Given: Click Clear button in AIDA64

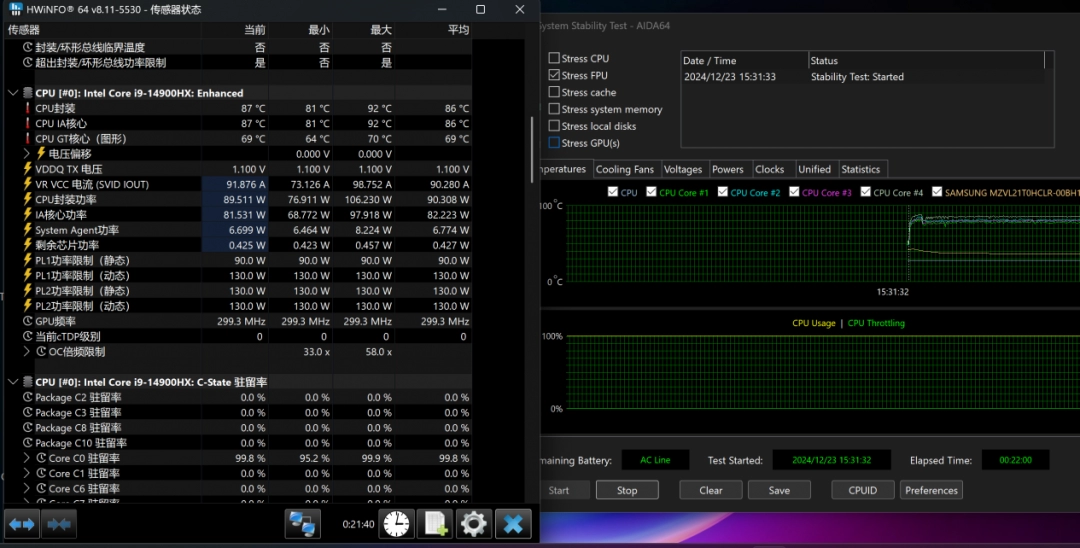Looking at the screenshot, I should click(x=711, y=490).
